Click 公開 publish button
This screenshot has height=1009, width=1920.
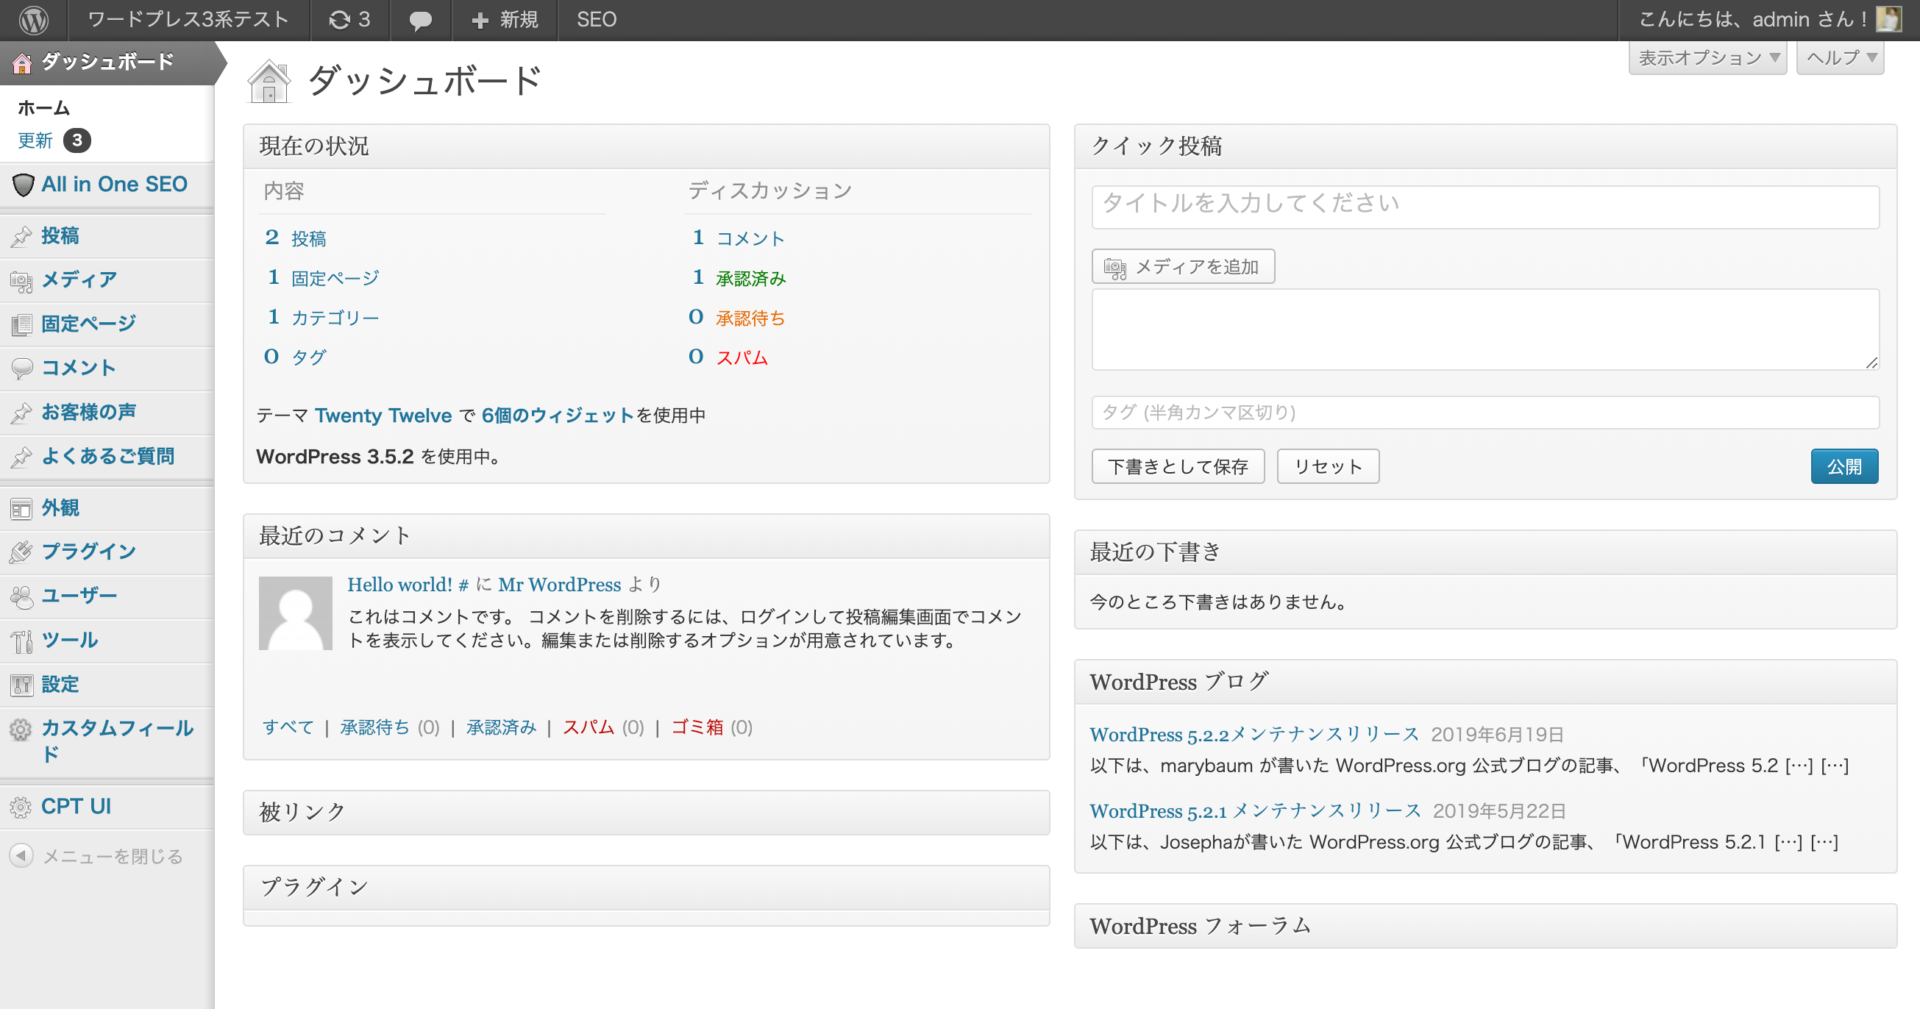point(1844,466)
